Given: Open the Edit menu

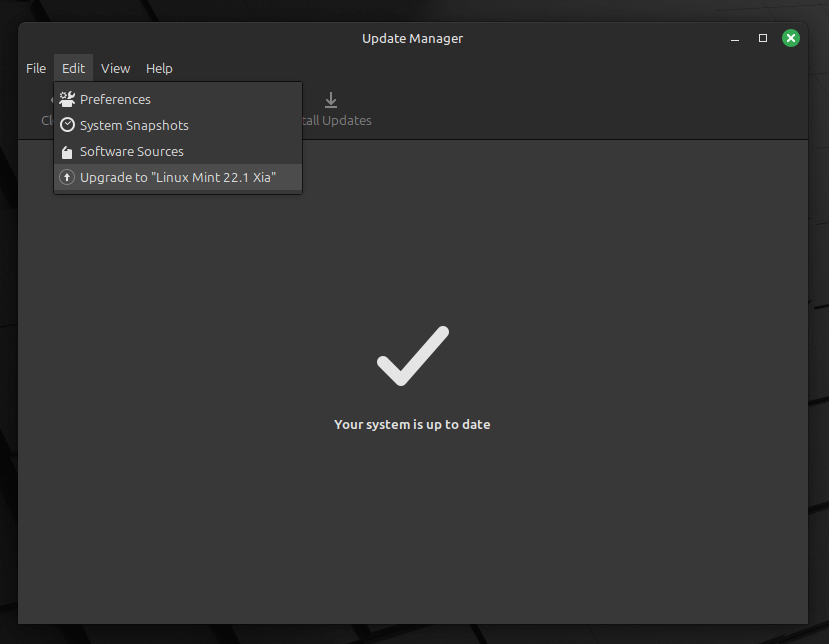Looking at the screenshot, I should coord(73,68).
